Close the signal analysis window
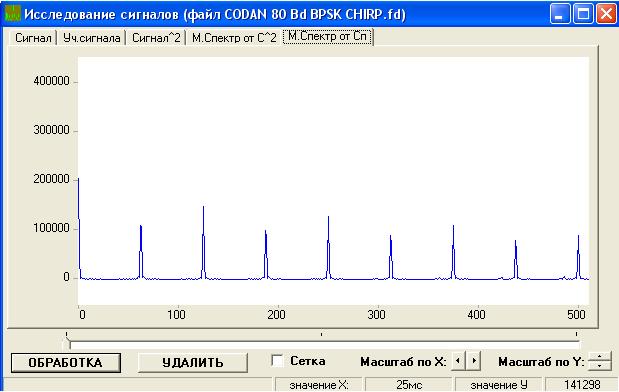 click(x=606, y=14)
